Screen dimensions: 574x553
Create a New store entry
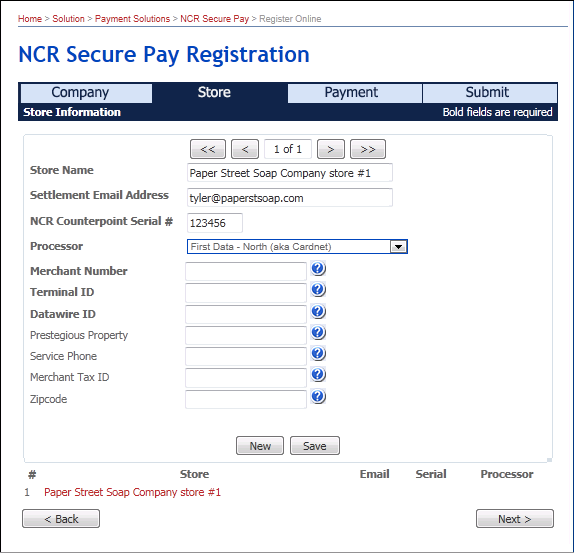click(x=260, y=445)
